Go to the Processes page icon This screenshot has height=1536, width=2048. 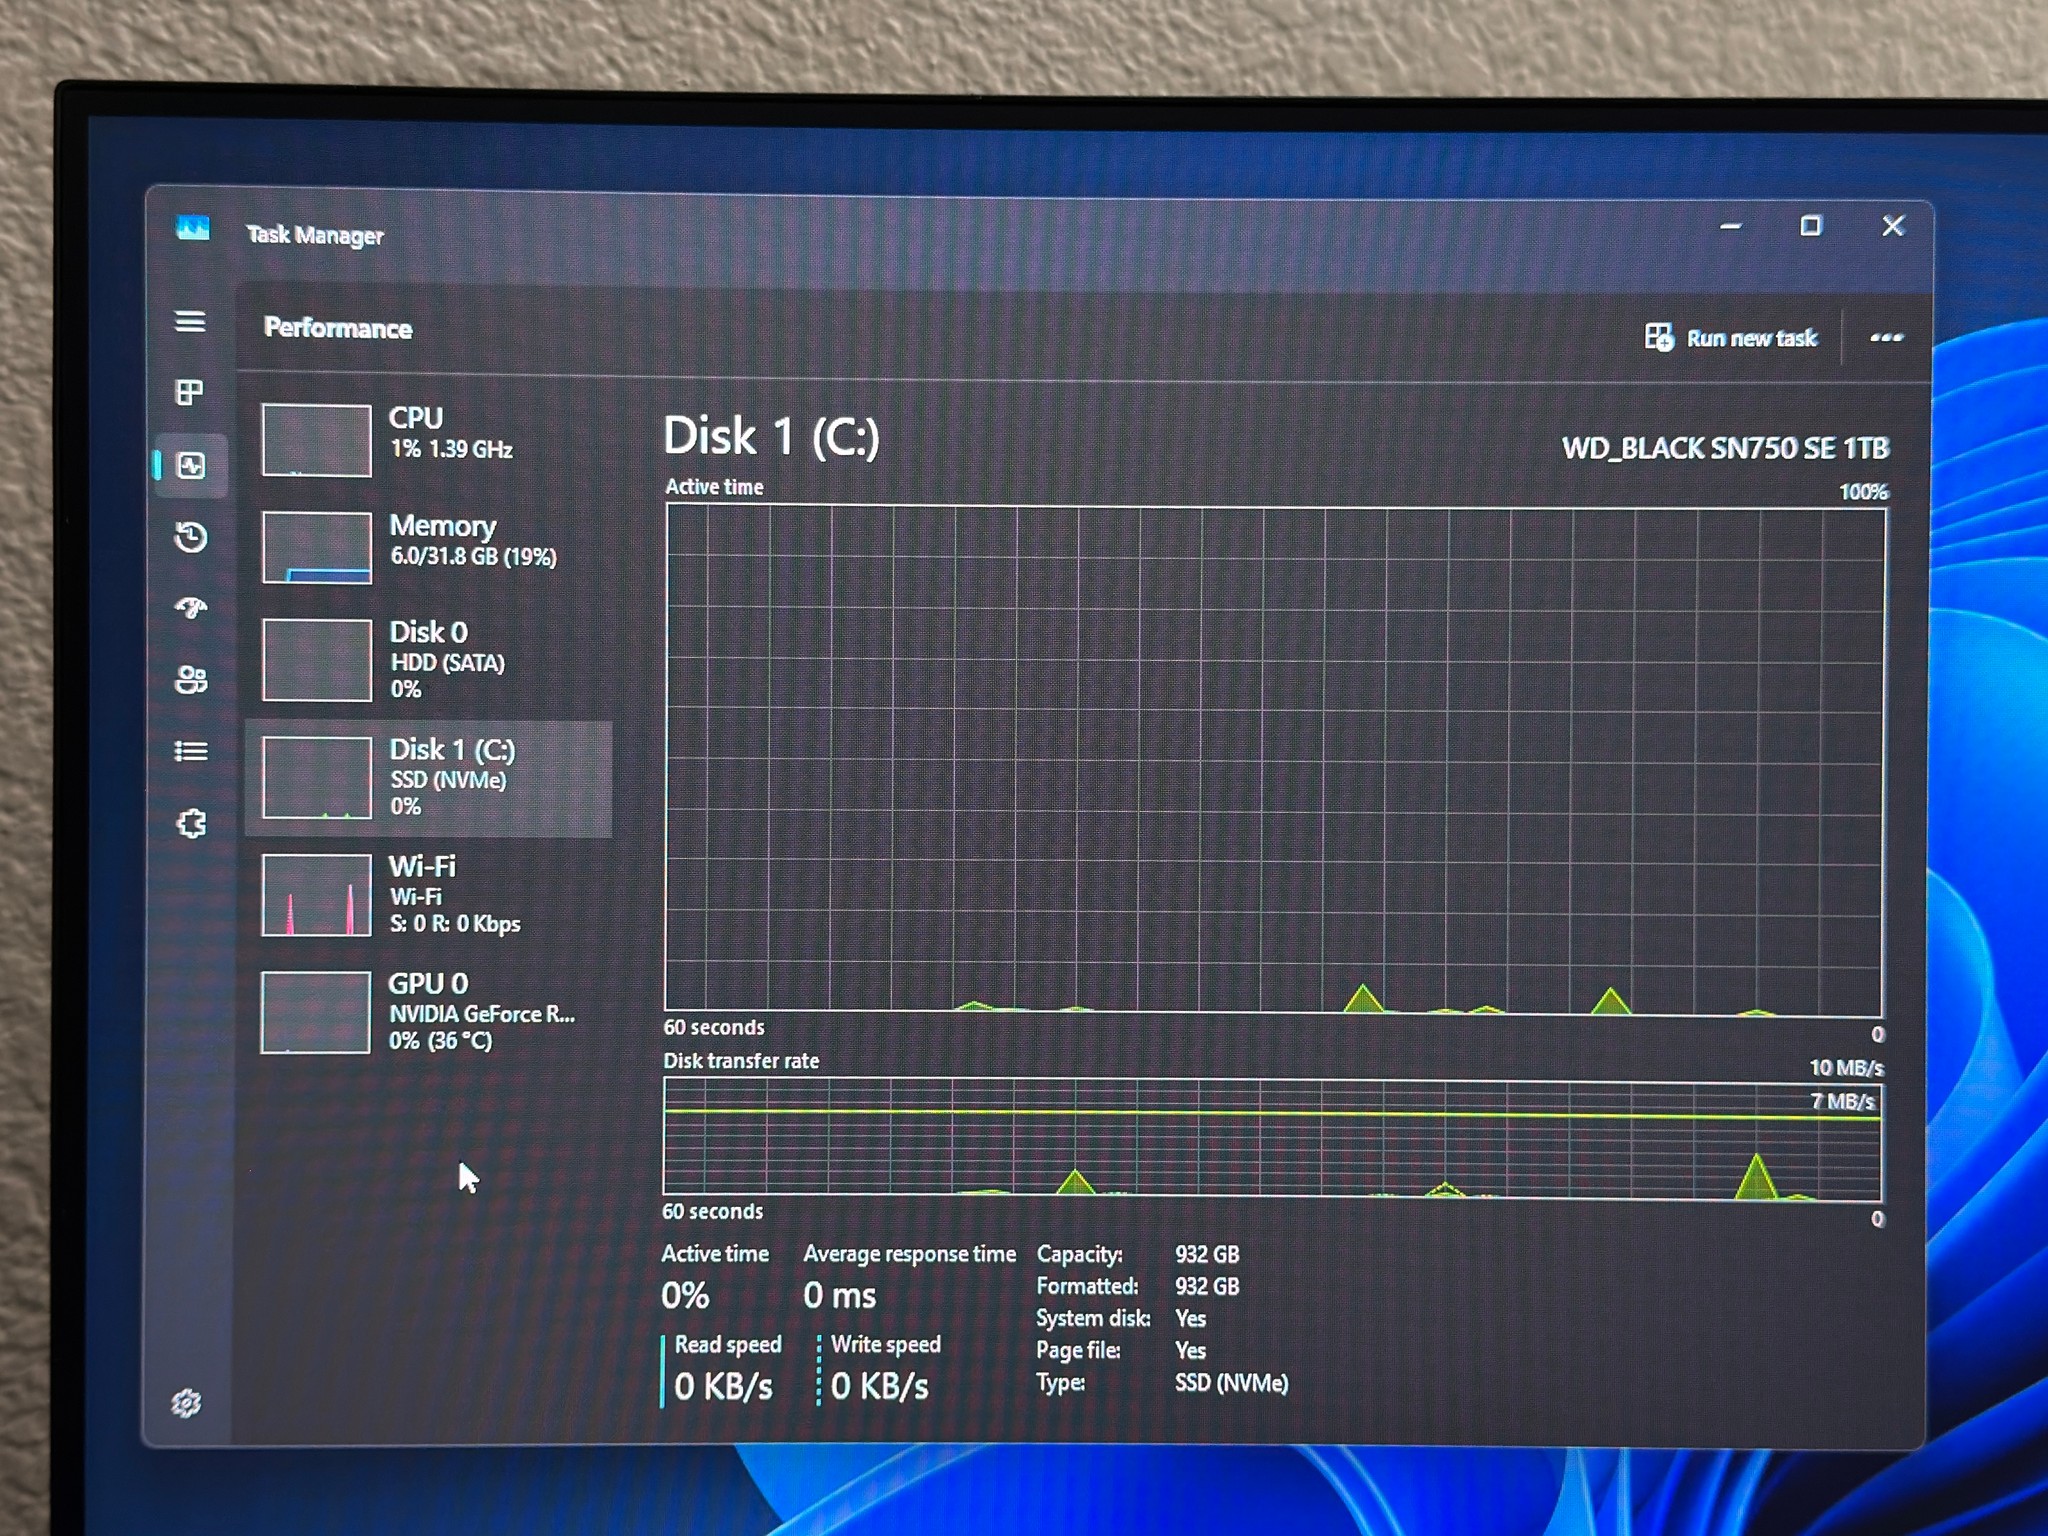tap(189, 392)
